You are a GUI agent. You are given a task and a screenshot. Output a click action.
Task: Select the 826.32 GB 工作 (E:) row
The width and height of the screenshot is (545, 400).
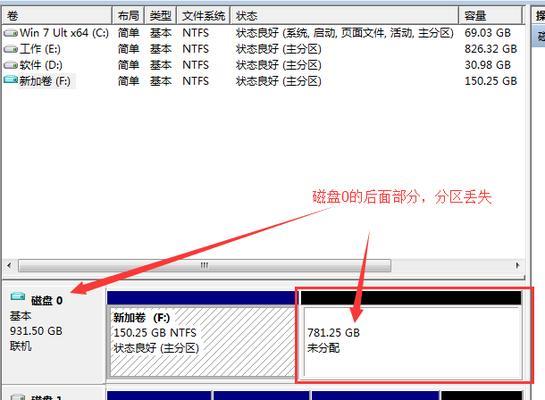(262, 49)
